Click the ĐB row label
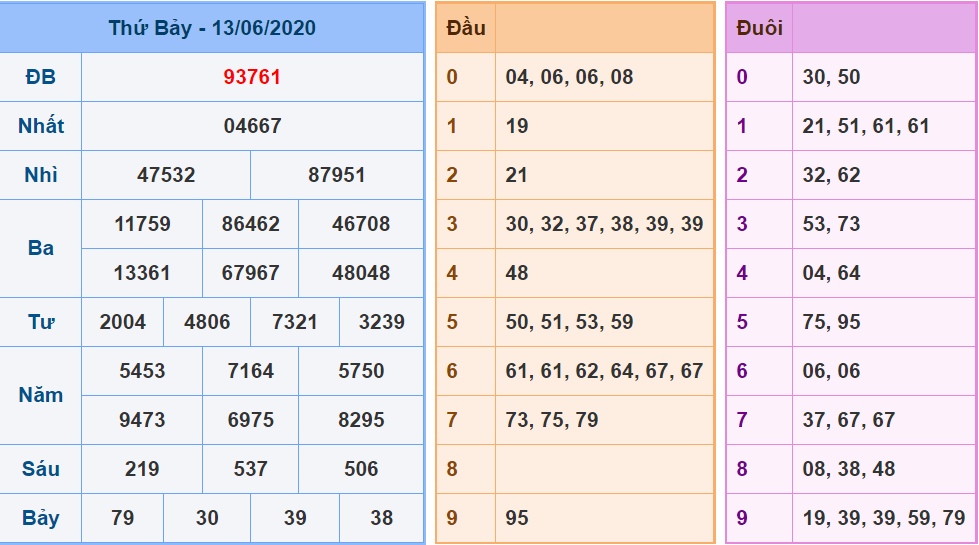979x545 pixels. [x=41, y=77]
